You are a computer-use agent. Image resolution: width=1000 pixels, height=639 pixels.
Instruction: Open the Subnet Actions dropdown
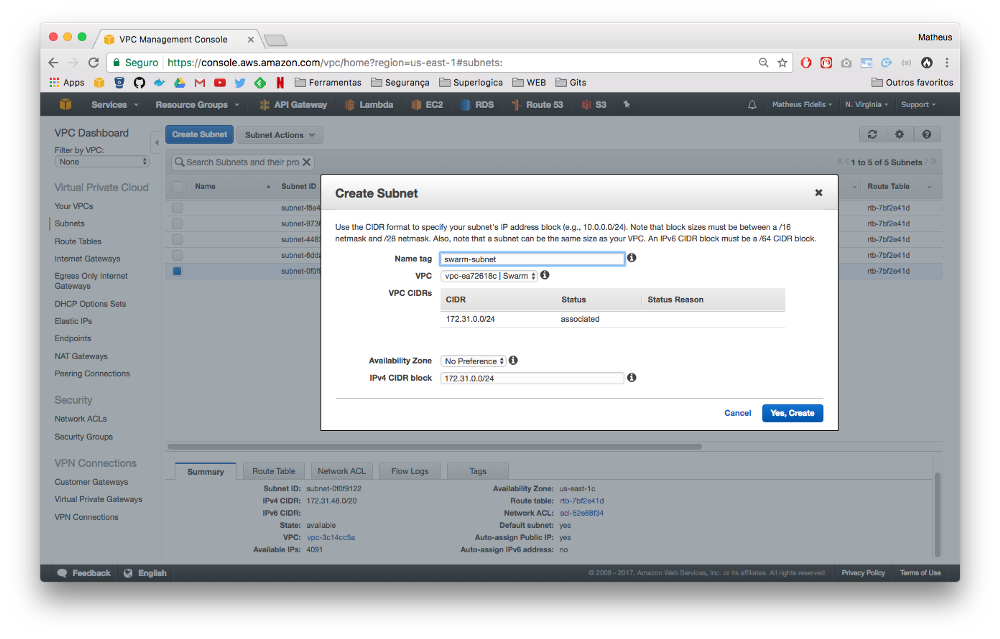click(x=279, y=135)
